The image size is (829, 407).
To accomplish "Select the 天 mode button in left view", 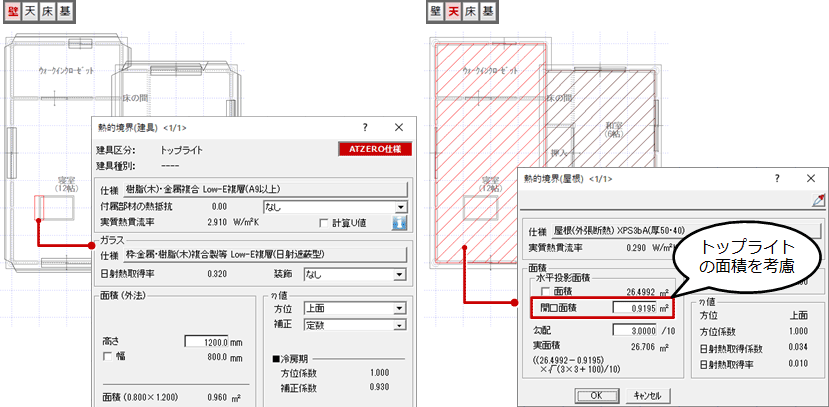I will (x=30, y=12).
